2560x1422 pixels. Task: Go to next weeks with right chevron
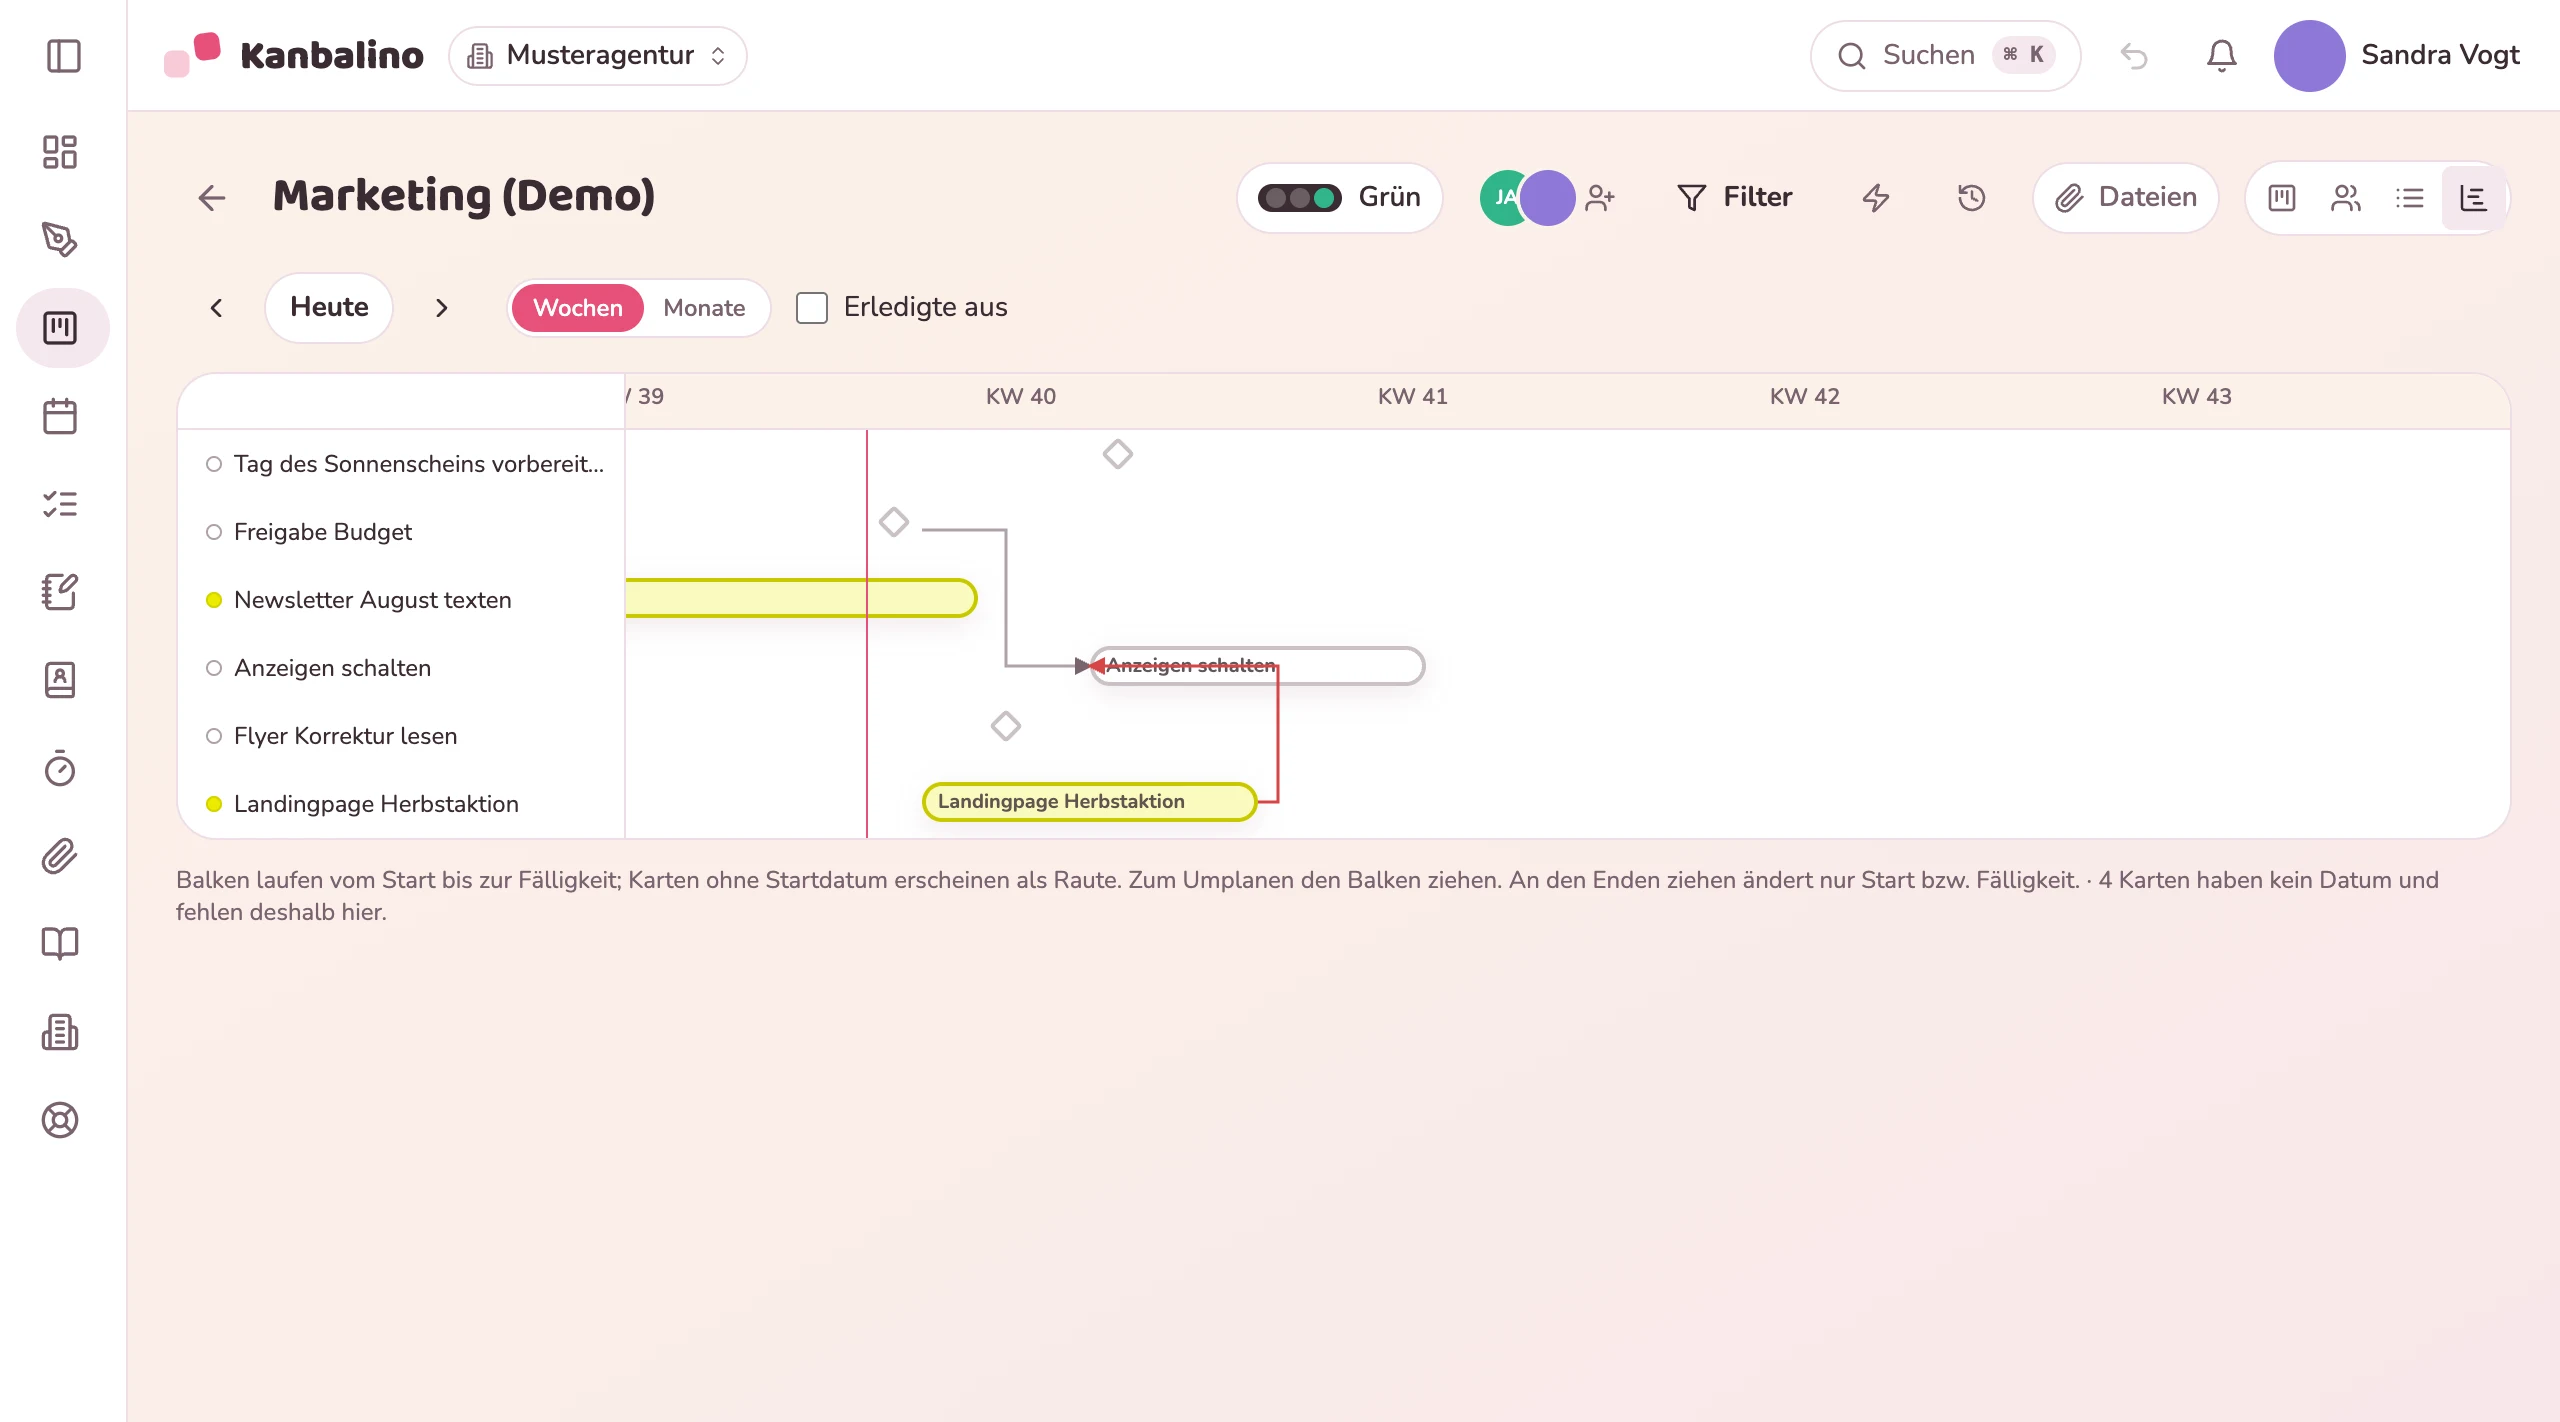pos(442,308)
